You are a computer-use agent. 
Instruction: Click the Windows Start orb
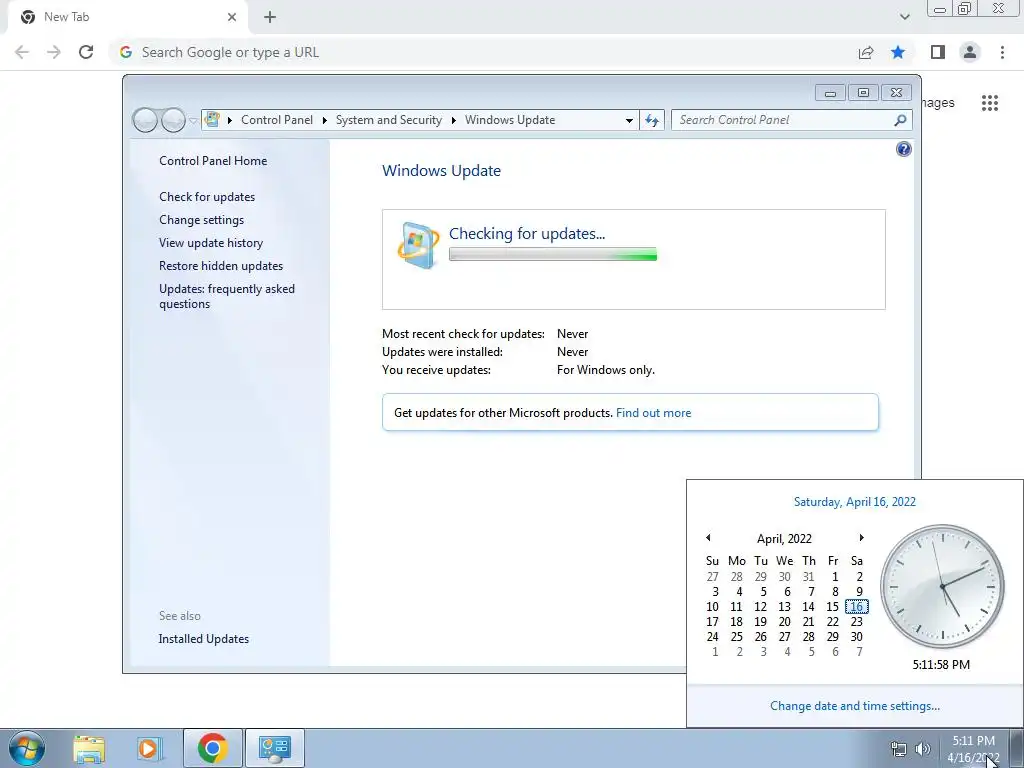pyautogui.click(x=27, y=748)
